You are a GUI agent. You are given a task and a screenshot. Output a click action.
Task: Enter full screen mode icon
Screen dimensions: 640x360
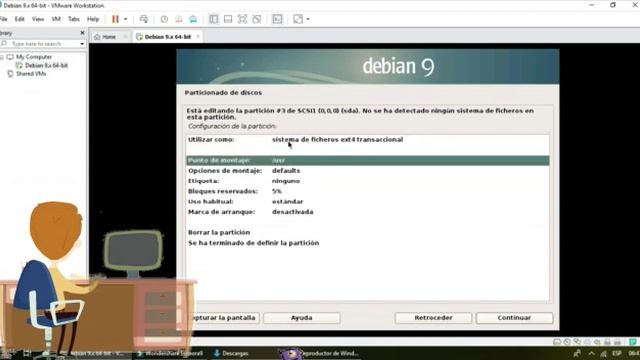pos(242,19)
